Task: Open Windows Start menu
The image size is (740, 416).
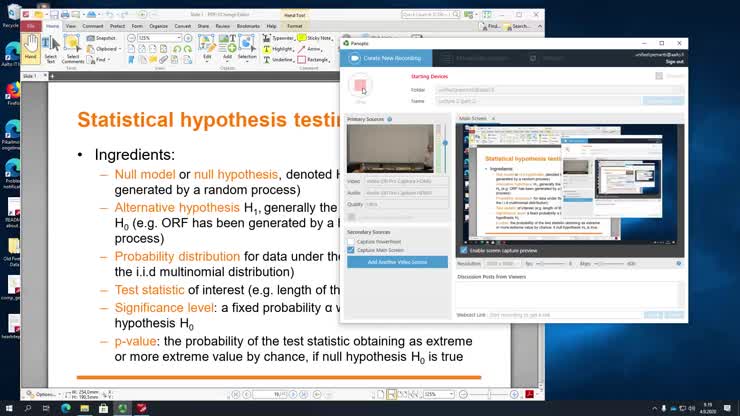Action: tap(8, 408)
